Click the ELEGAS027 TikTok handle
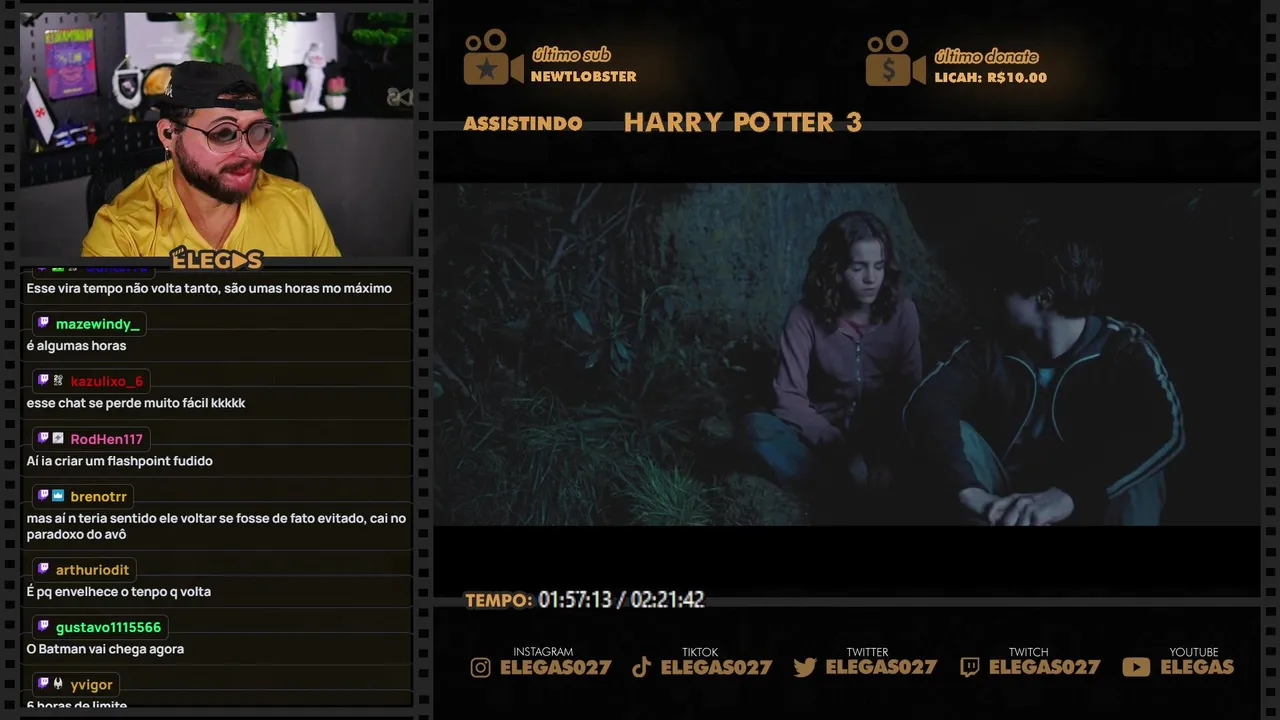The width and height of the screenshot is (1280, 720). coord(716,667)
